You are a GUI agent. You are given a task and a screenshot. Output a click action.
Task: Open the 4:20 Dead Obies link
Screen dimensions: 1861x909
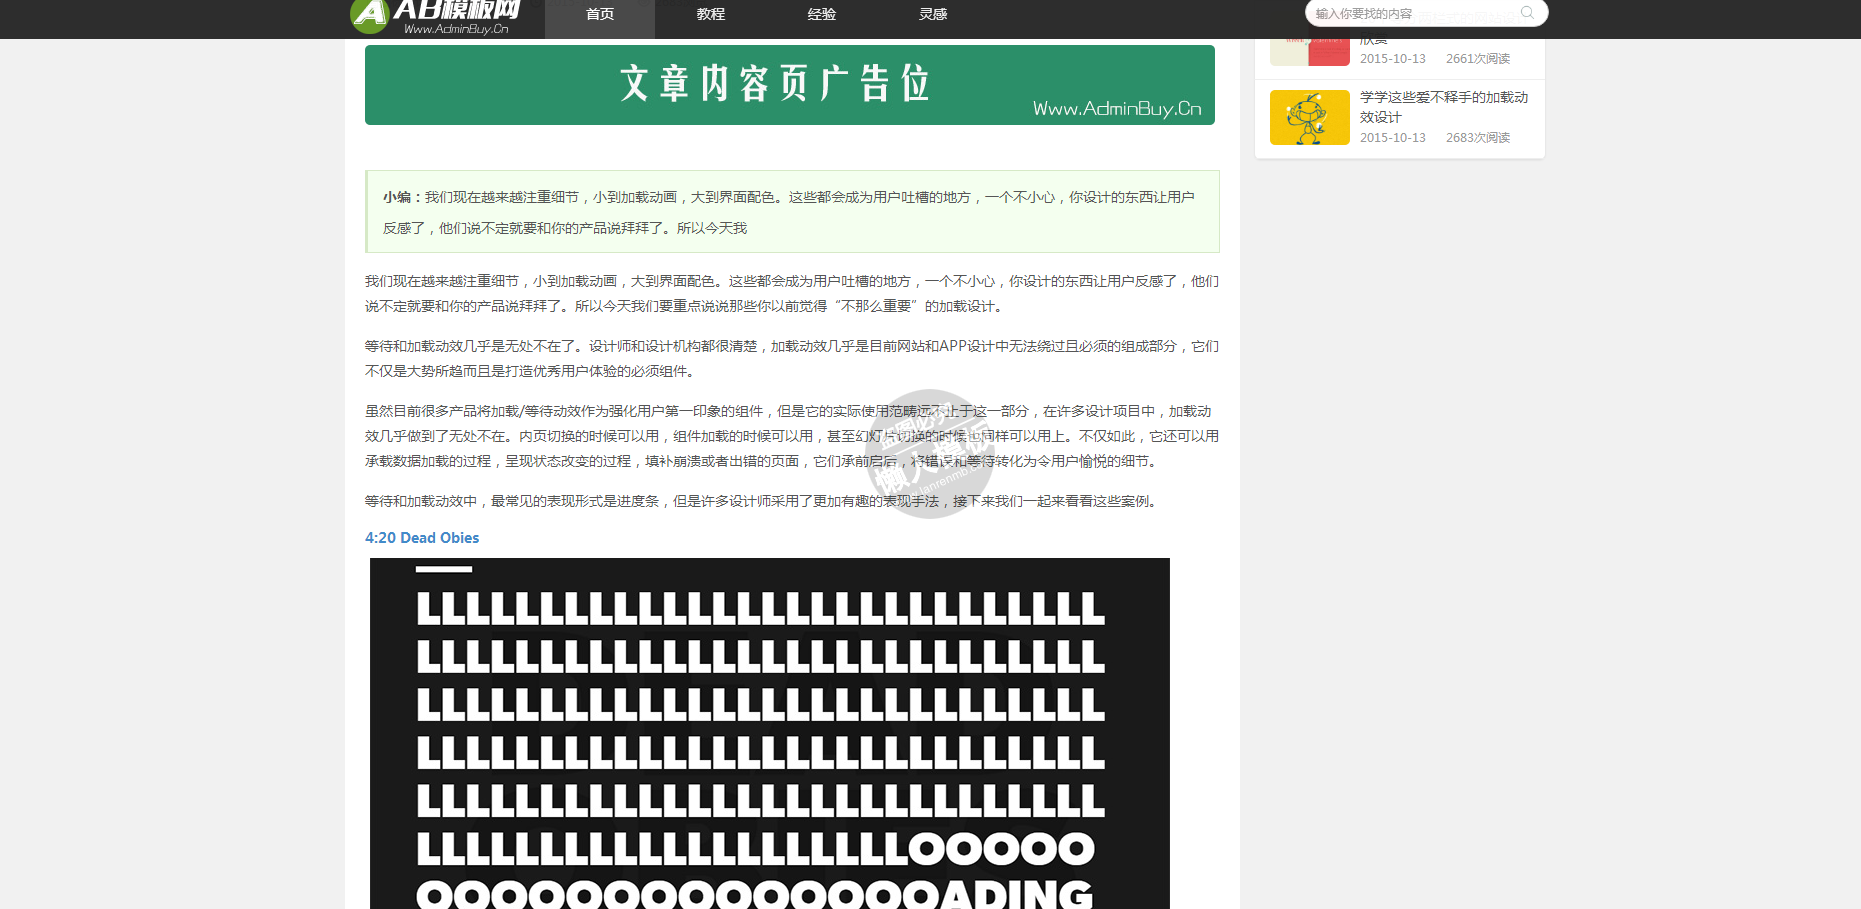(x=422, y=538)
